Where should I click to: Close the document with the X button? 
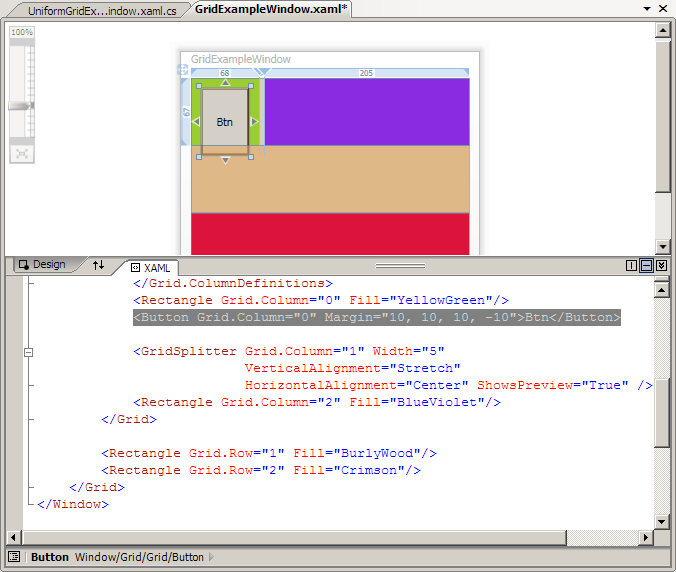[663, 9]
